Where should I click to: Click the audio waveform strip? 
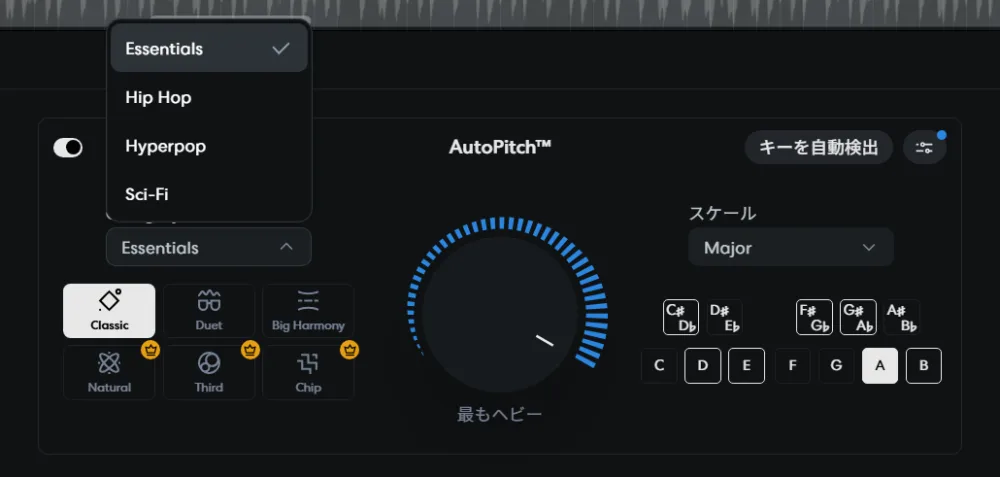click(x=500, y=13)
